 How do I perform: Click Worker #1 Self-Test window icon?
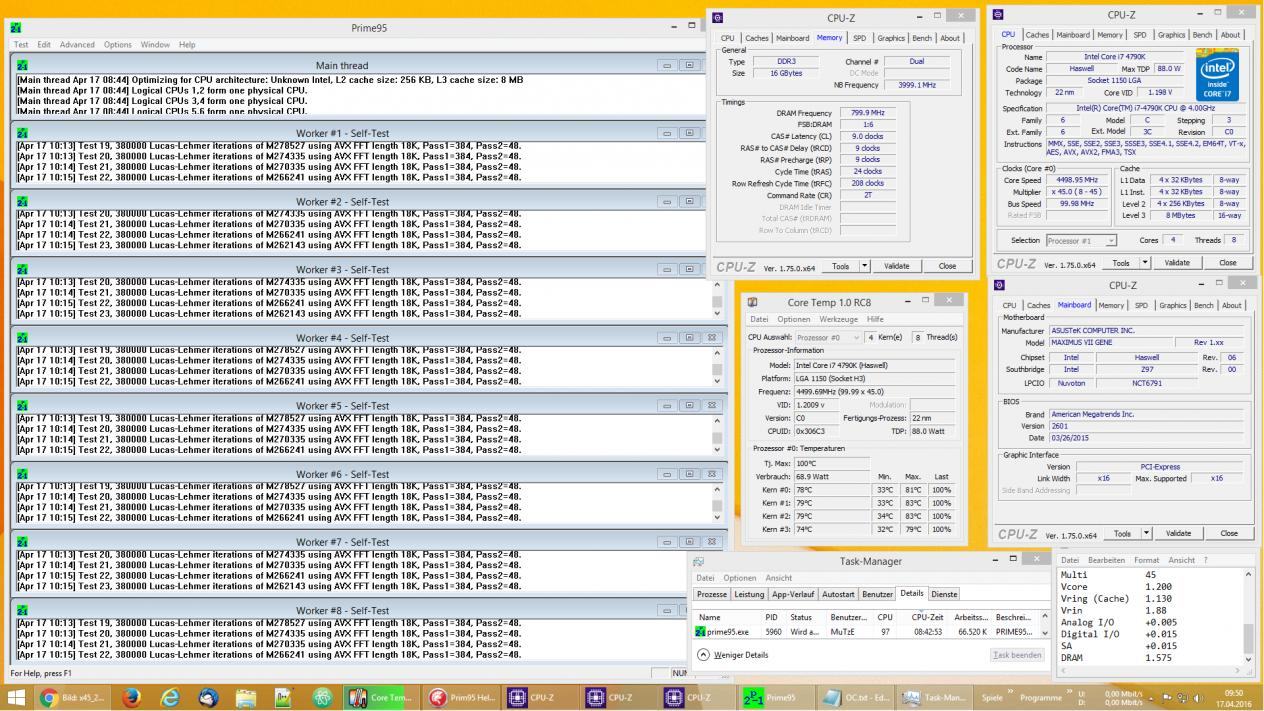coord(22,133)
